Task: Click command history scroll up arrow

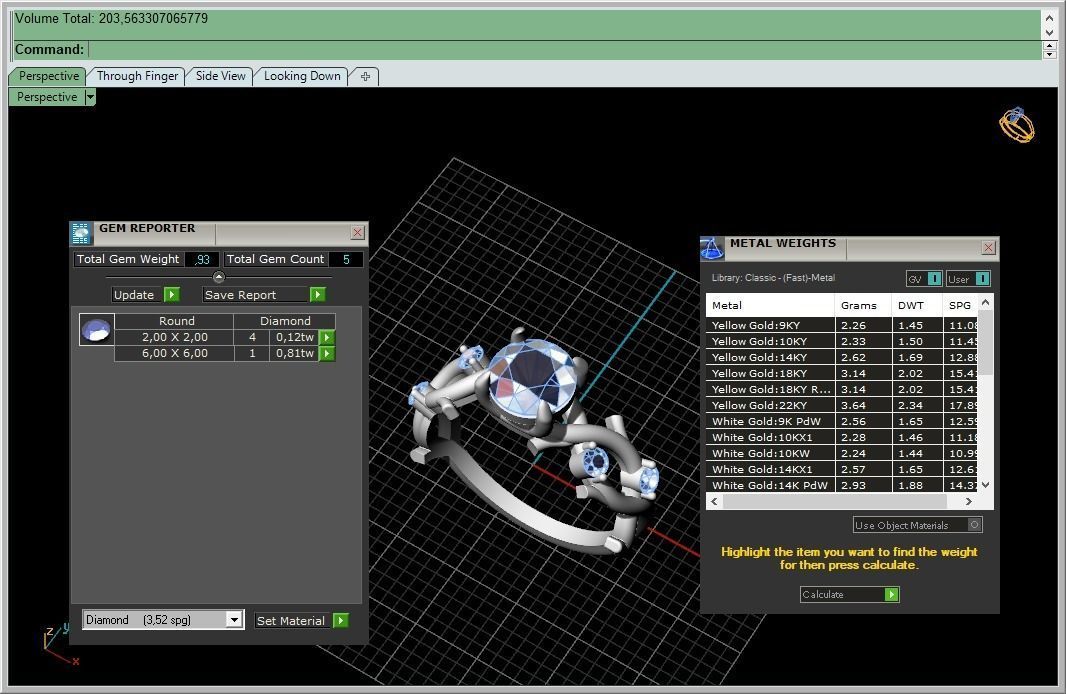Action: coord(1050,18)
